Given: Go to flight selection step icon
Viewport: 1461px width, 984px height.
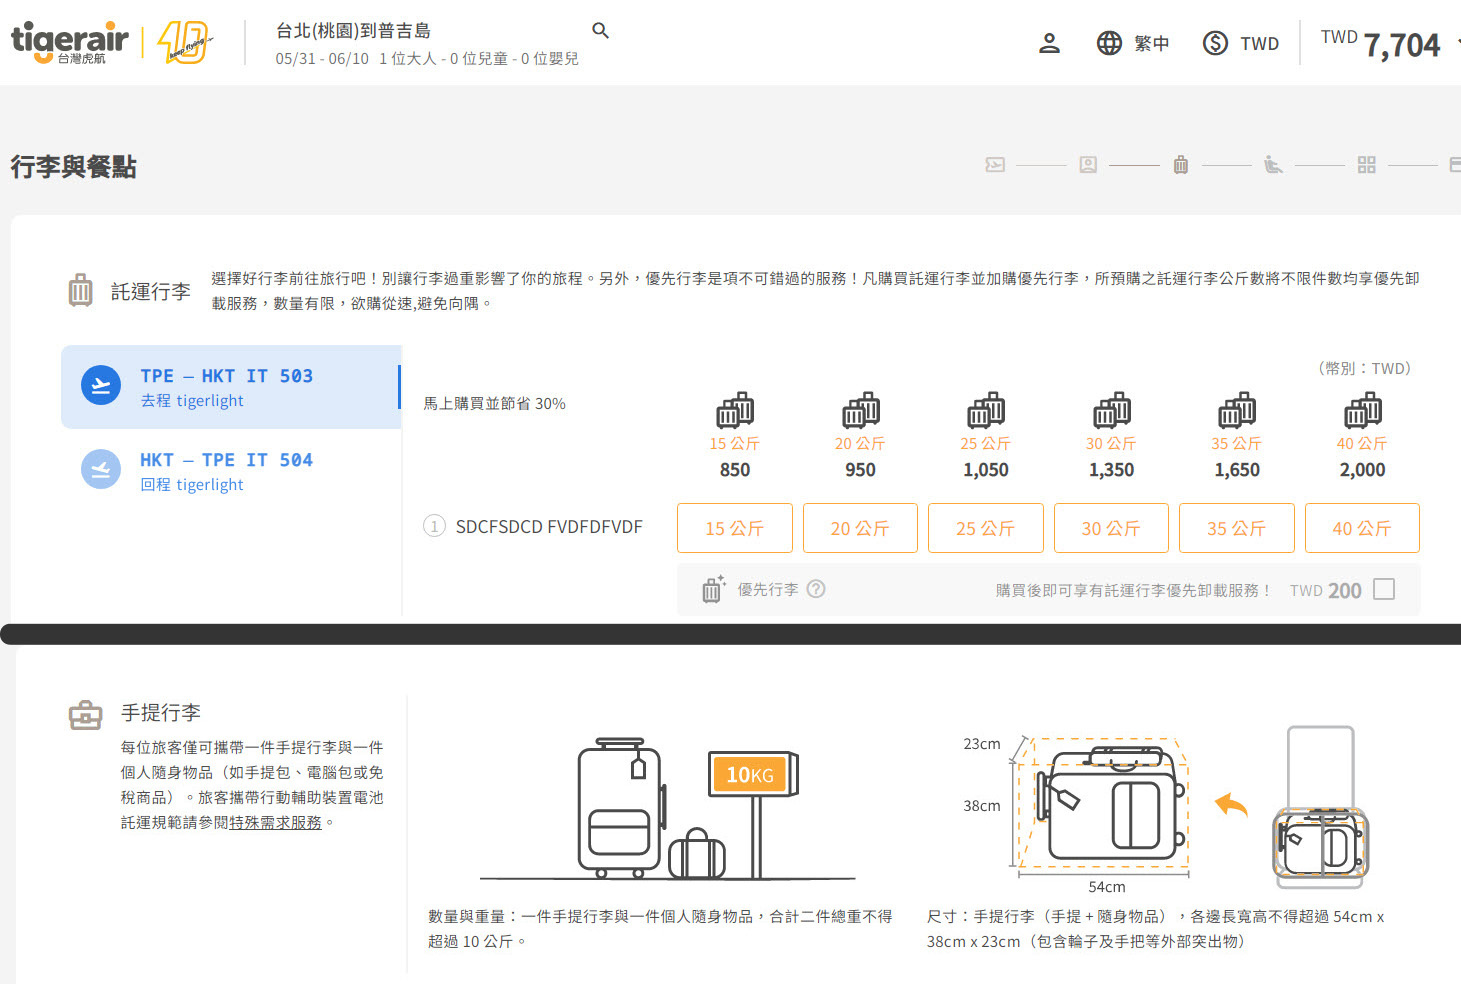Looking at the screenshot, I should point(995,165).
